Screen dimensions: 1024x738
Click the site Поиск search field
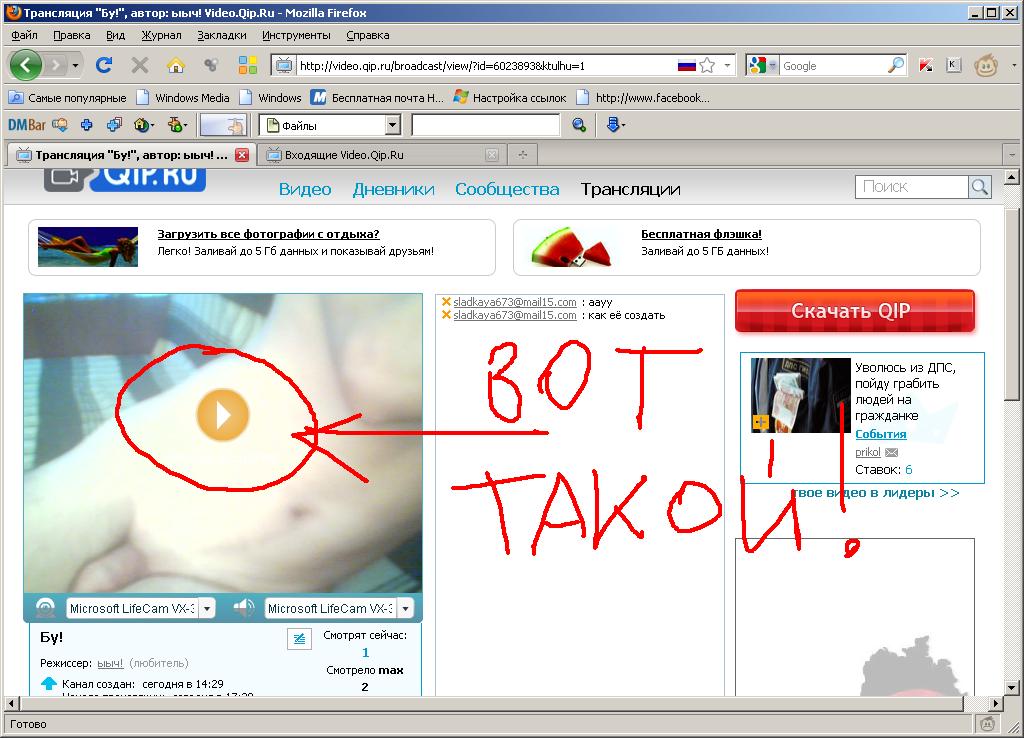point(912,187)
